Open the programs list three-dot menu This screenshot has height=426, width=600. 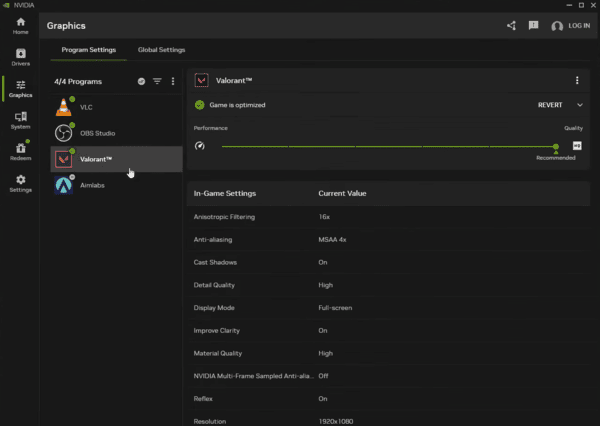[x=173, y=81]
